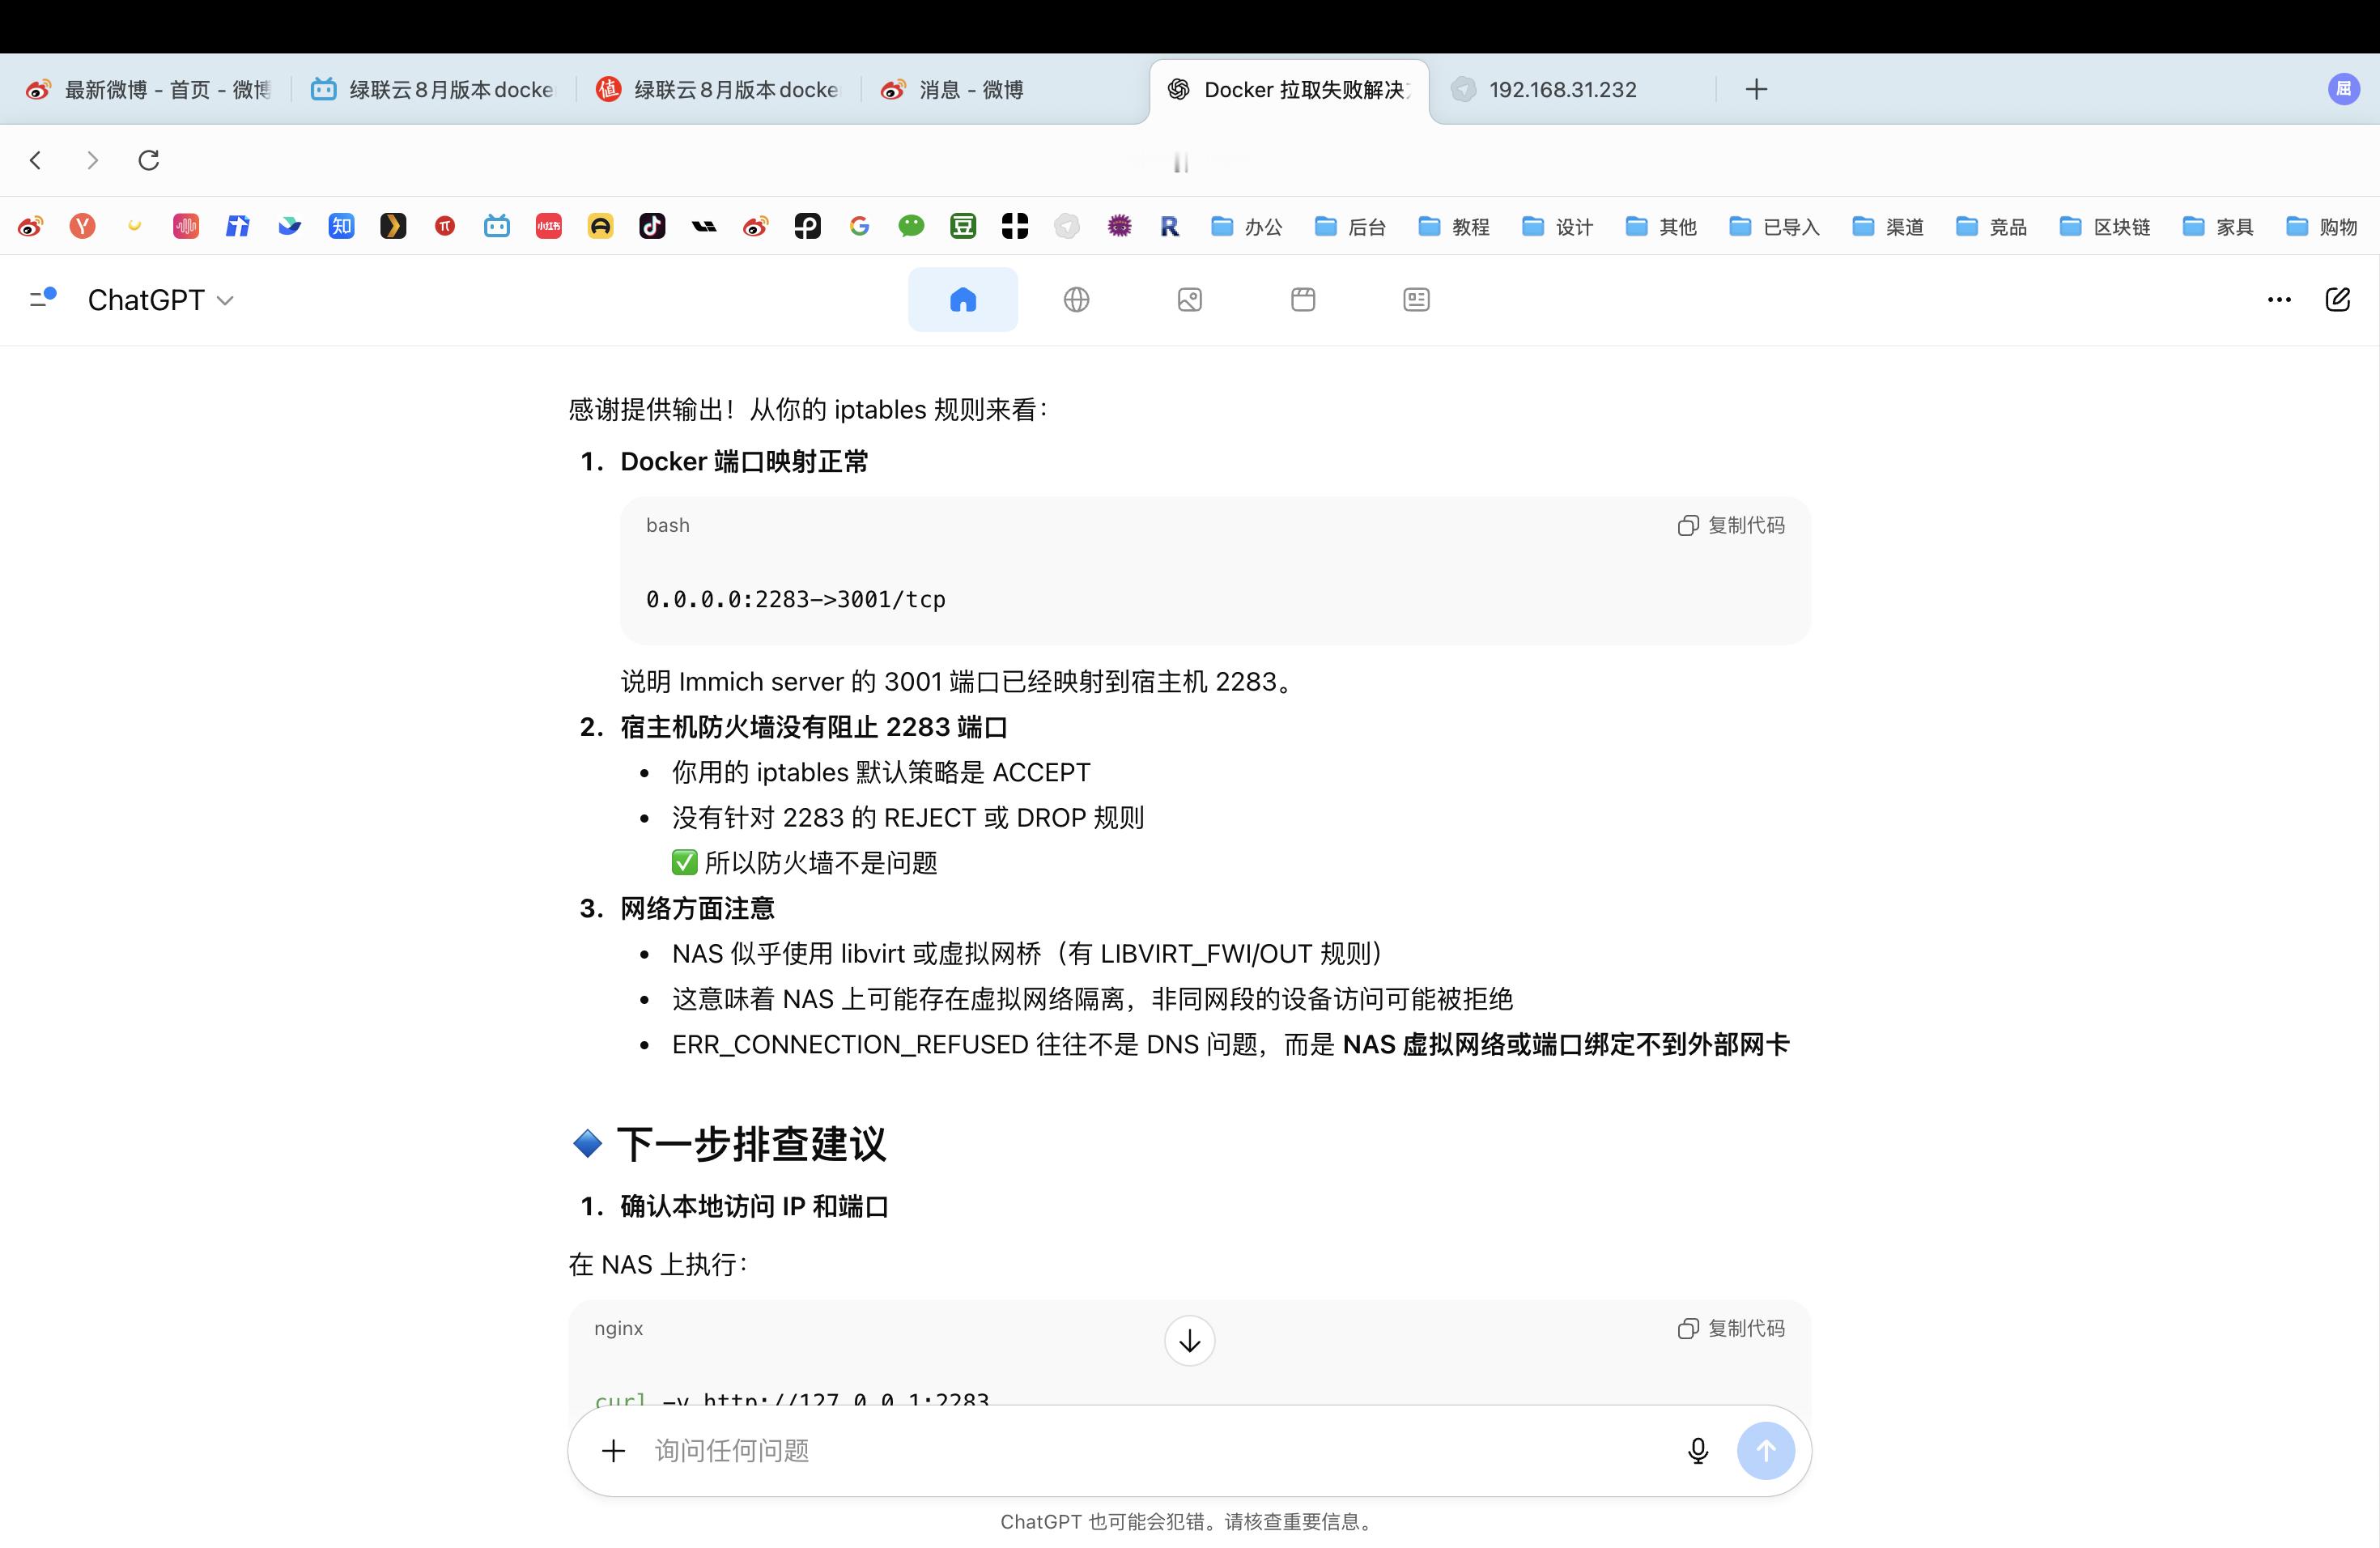Image resolution: width=2380 pixels, height=1548 pixels.
Task: Open the globe search icon
Action: coord(1076,299)
